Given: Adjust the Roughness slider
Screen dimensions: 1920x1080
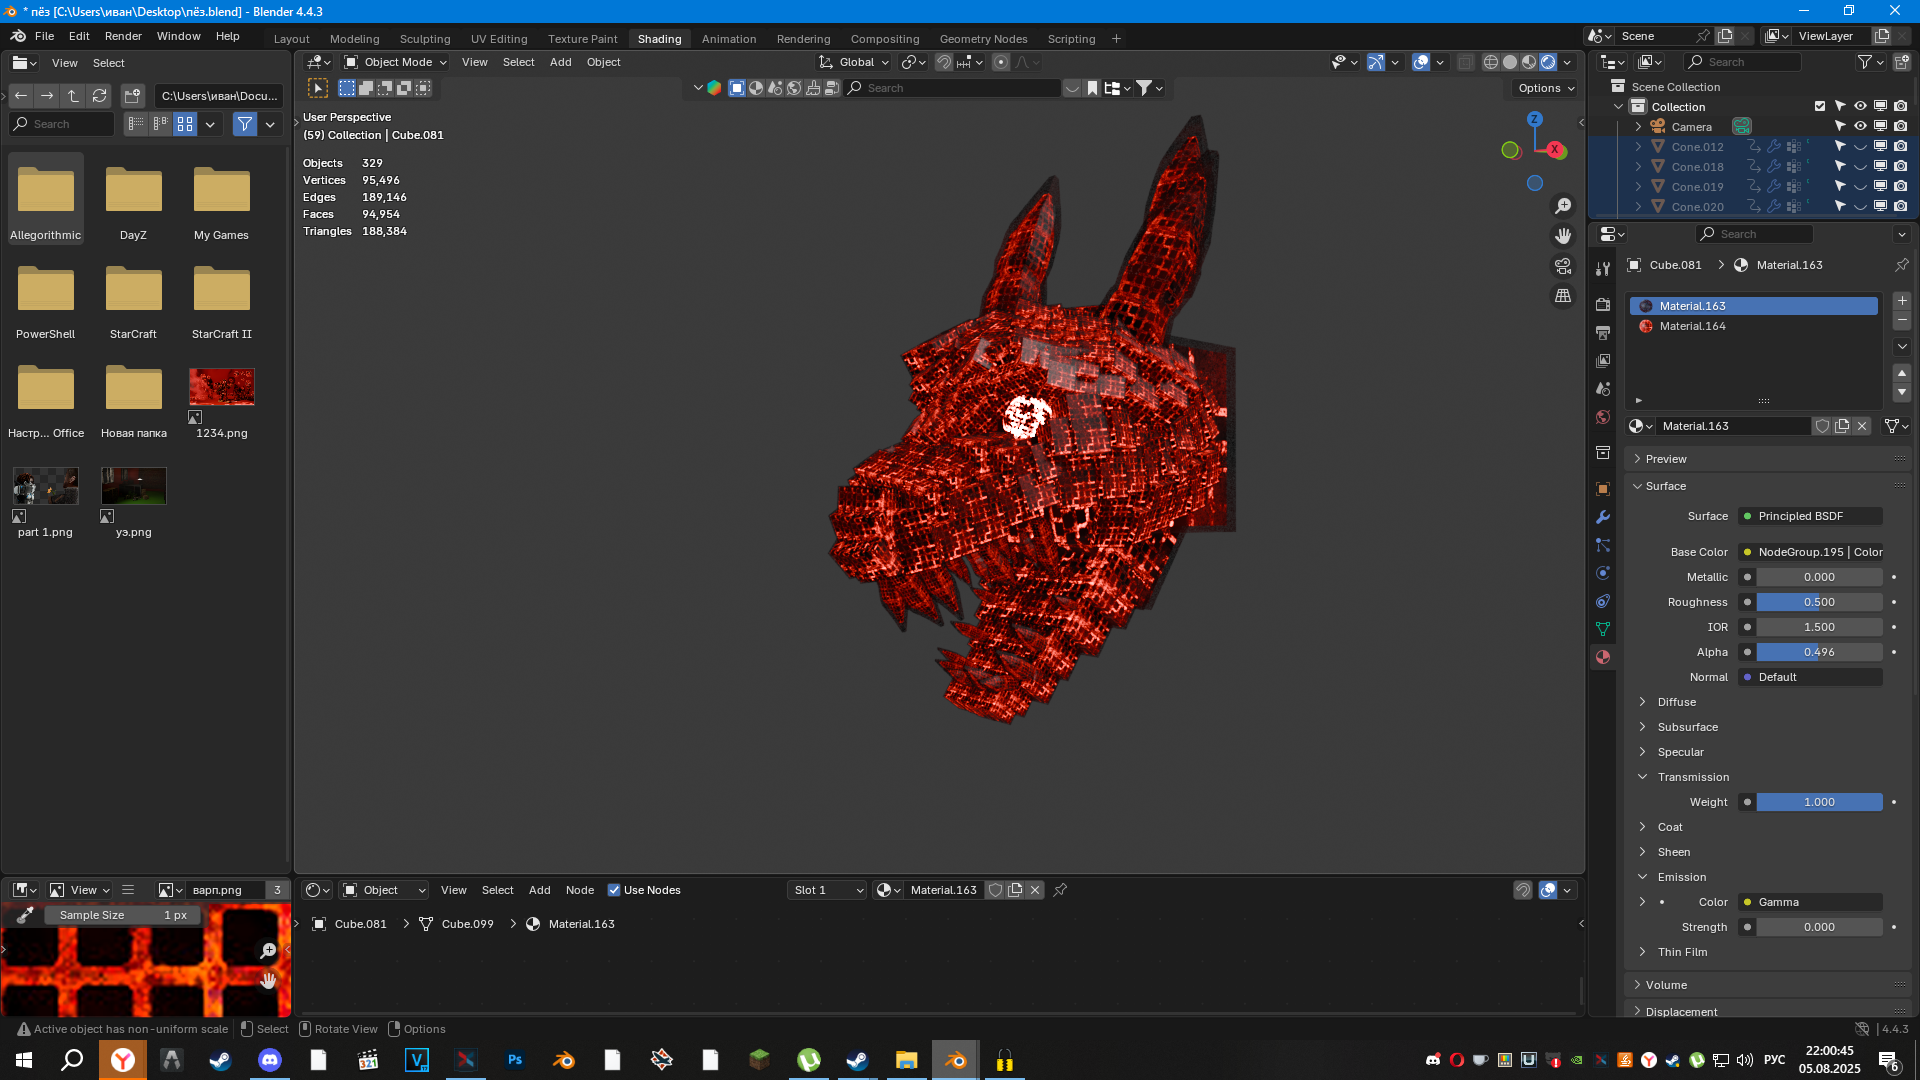Looking at the screenshot, I should pyautogui.click(x=1818, y=602).
